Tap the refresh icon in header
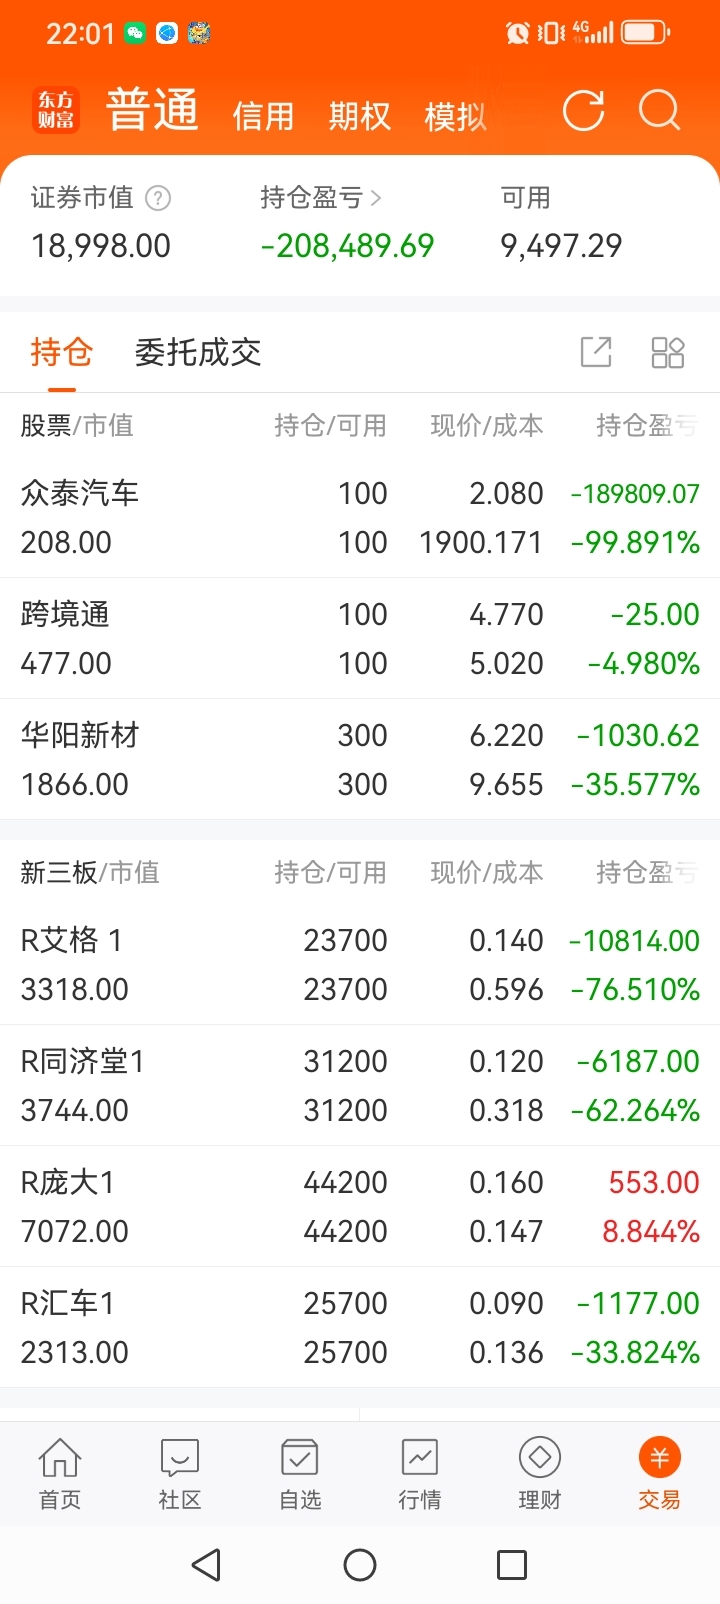Image resolution: width=720 pixels, height=1604 pixels. pyautogui.click(x=583, y=111)
